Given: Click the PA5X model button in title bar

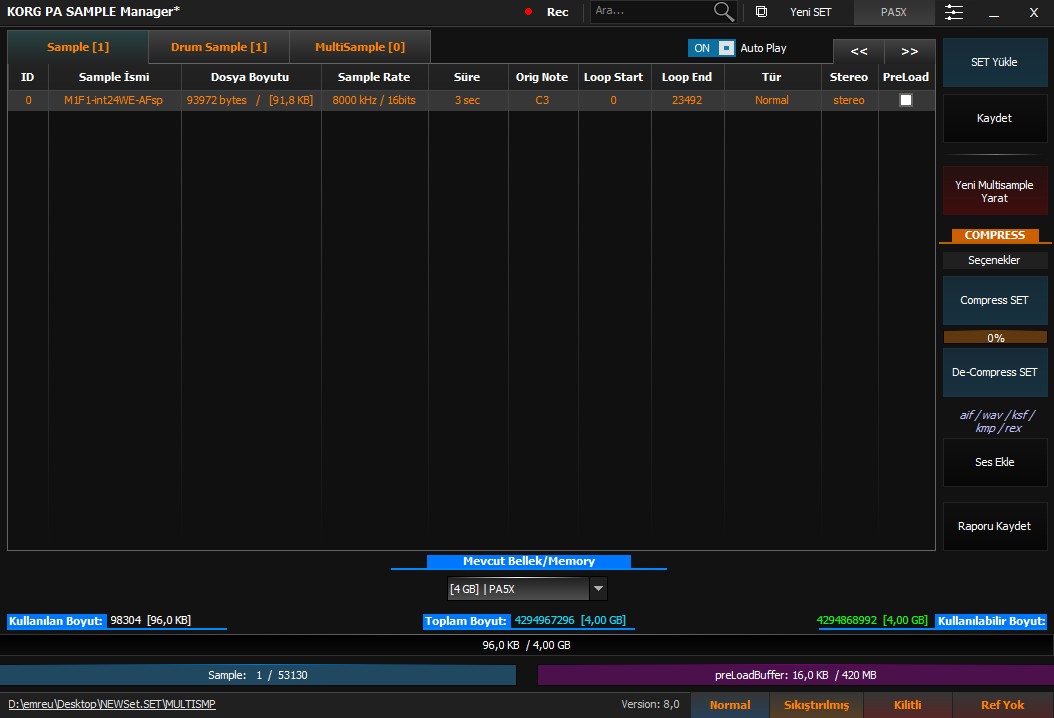Looking at the screenshot, I should point(894,12).
